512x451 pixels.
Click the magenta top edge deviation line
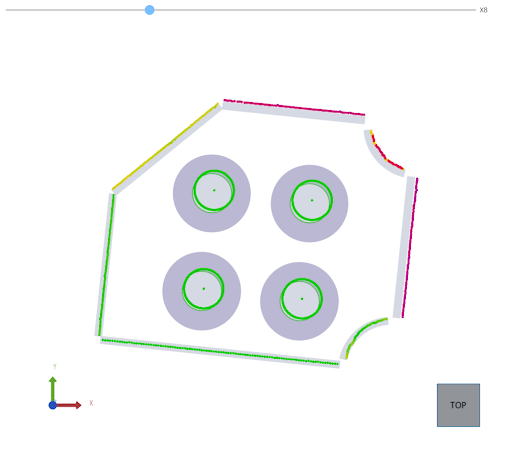point(294,107)
